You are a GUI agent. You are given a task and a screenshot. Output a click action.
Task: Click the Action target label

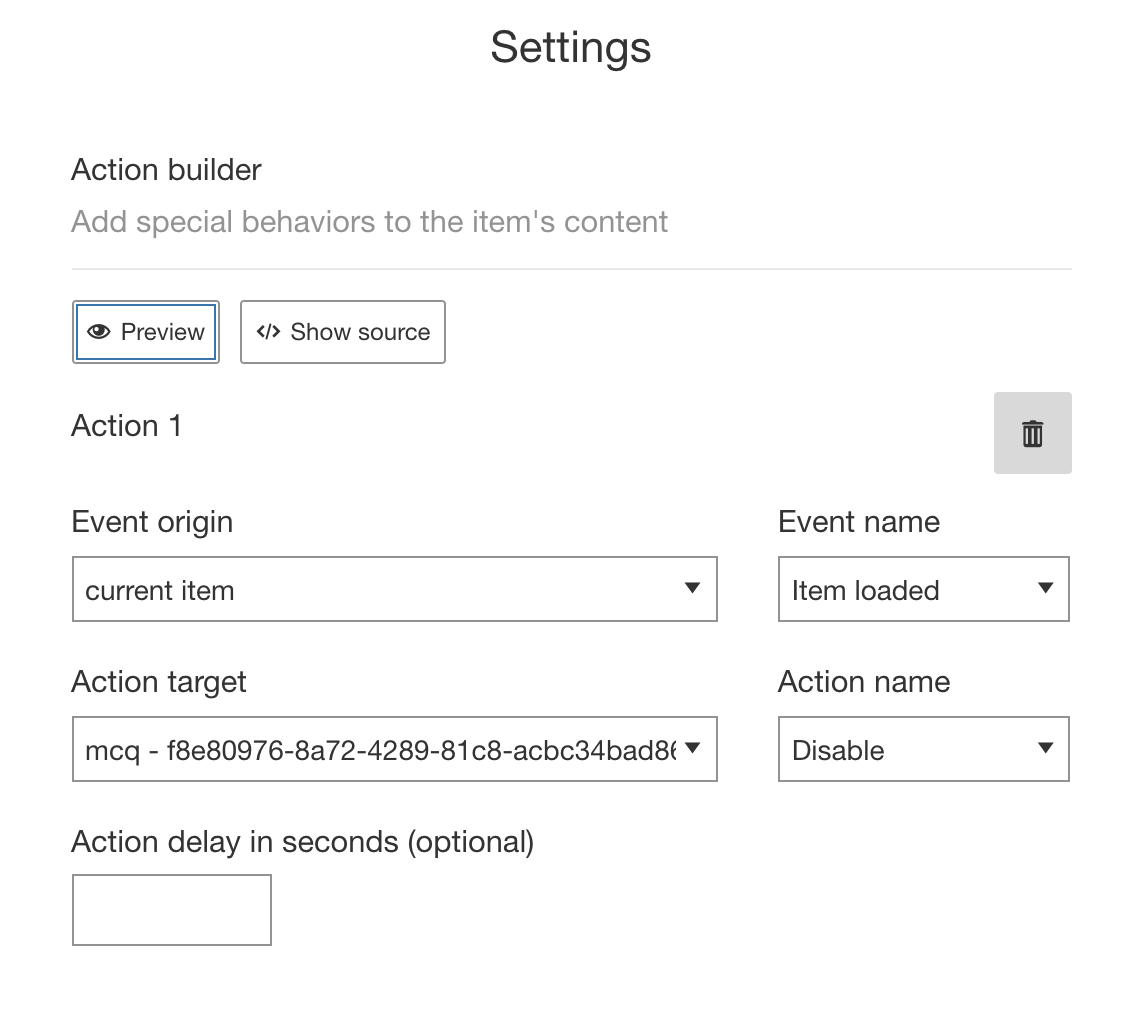(159, 682)
